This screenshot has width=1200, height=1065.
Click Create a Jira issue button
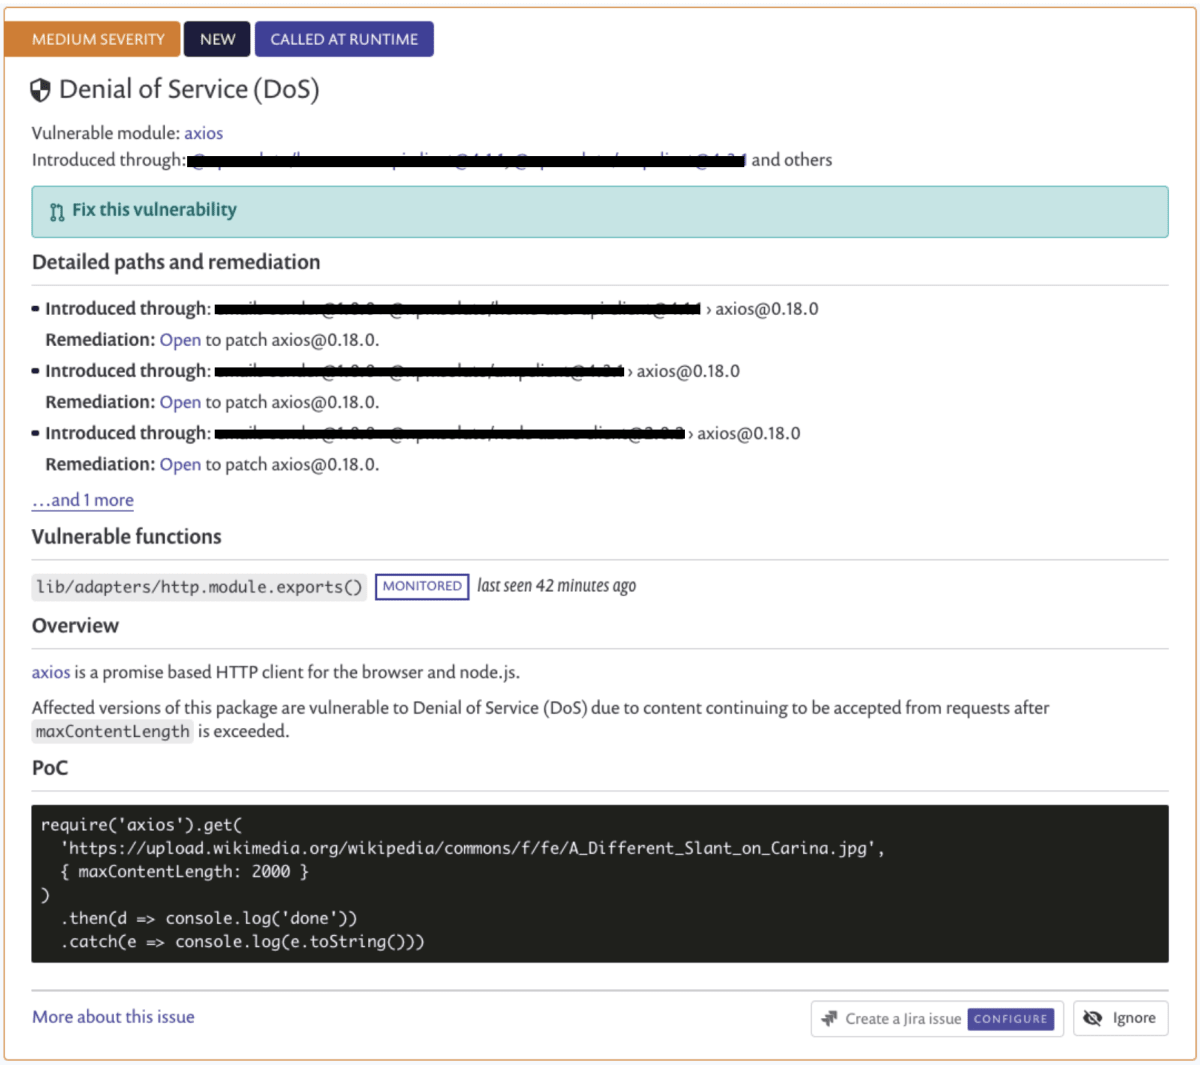[937, 1019]
